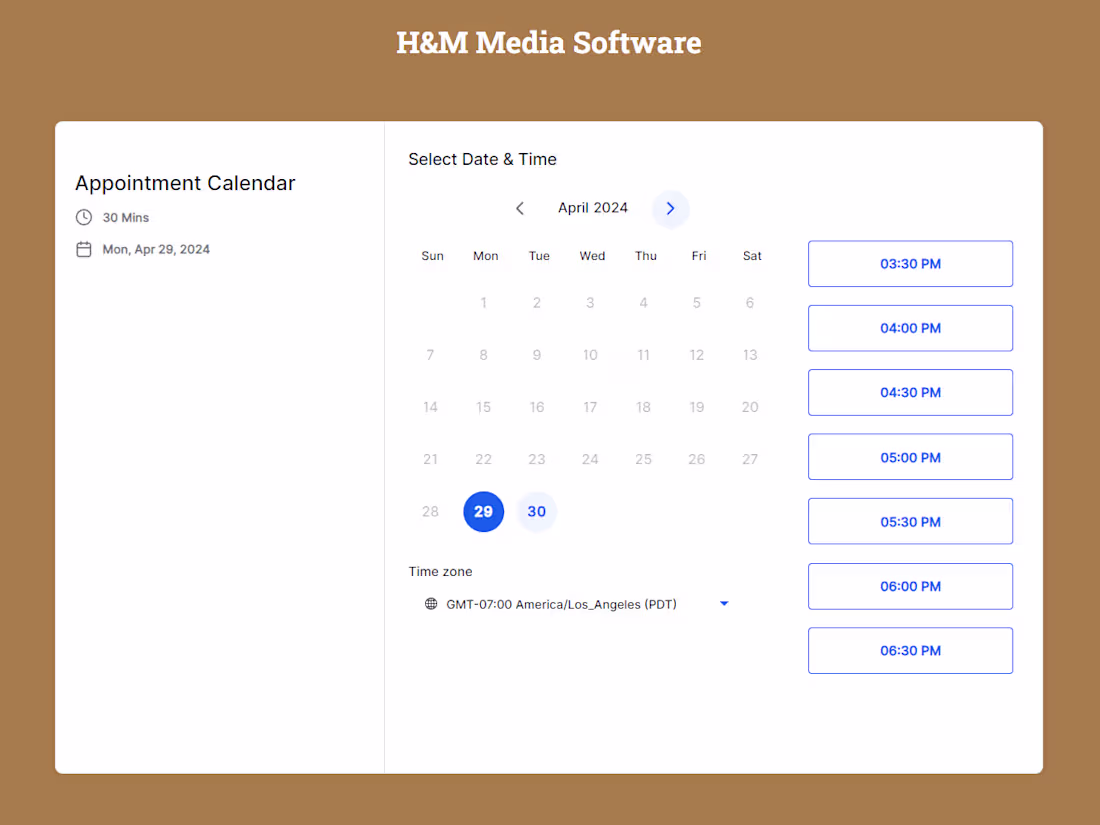Select the highlighted date 29

tap(483, 511)
